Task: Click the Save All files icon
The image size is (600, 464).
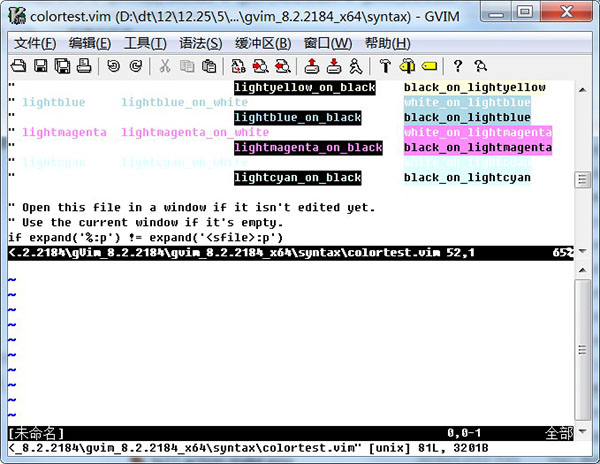Action: click(62, 66)
